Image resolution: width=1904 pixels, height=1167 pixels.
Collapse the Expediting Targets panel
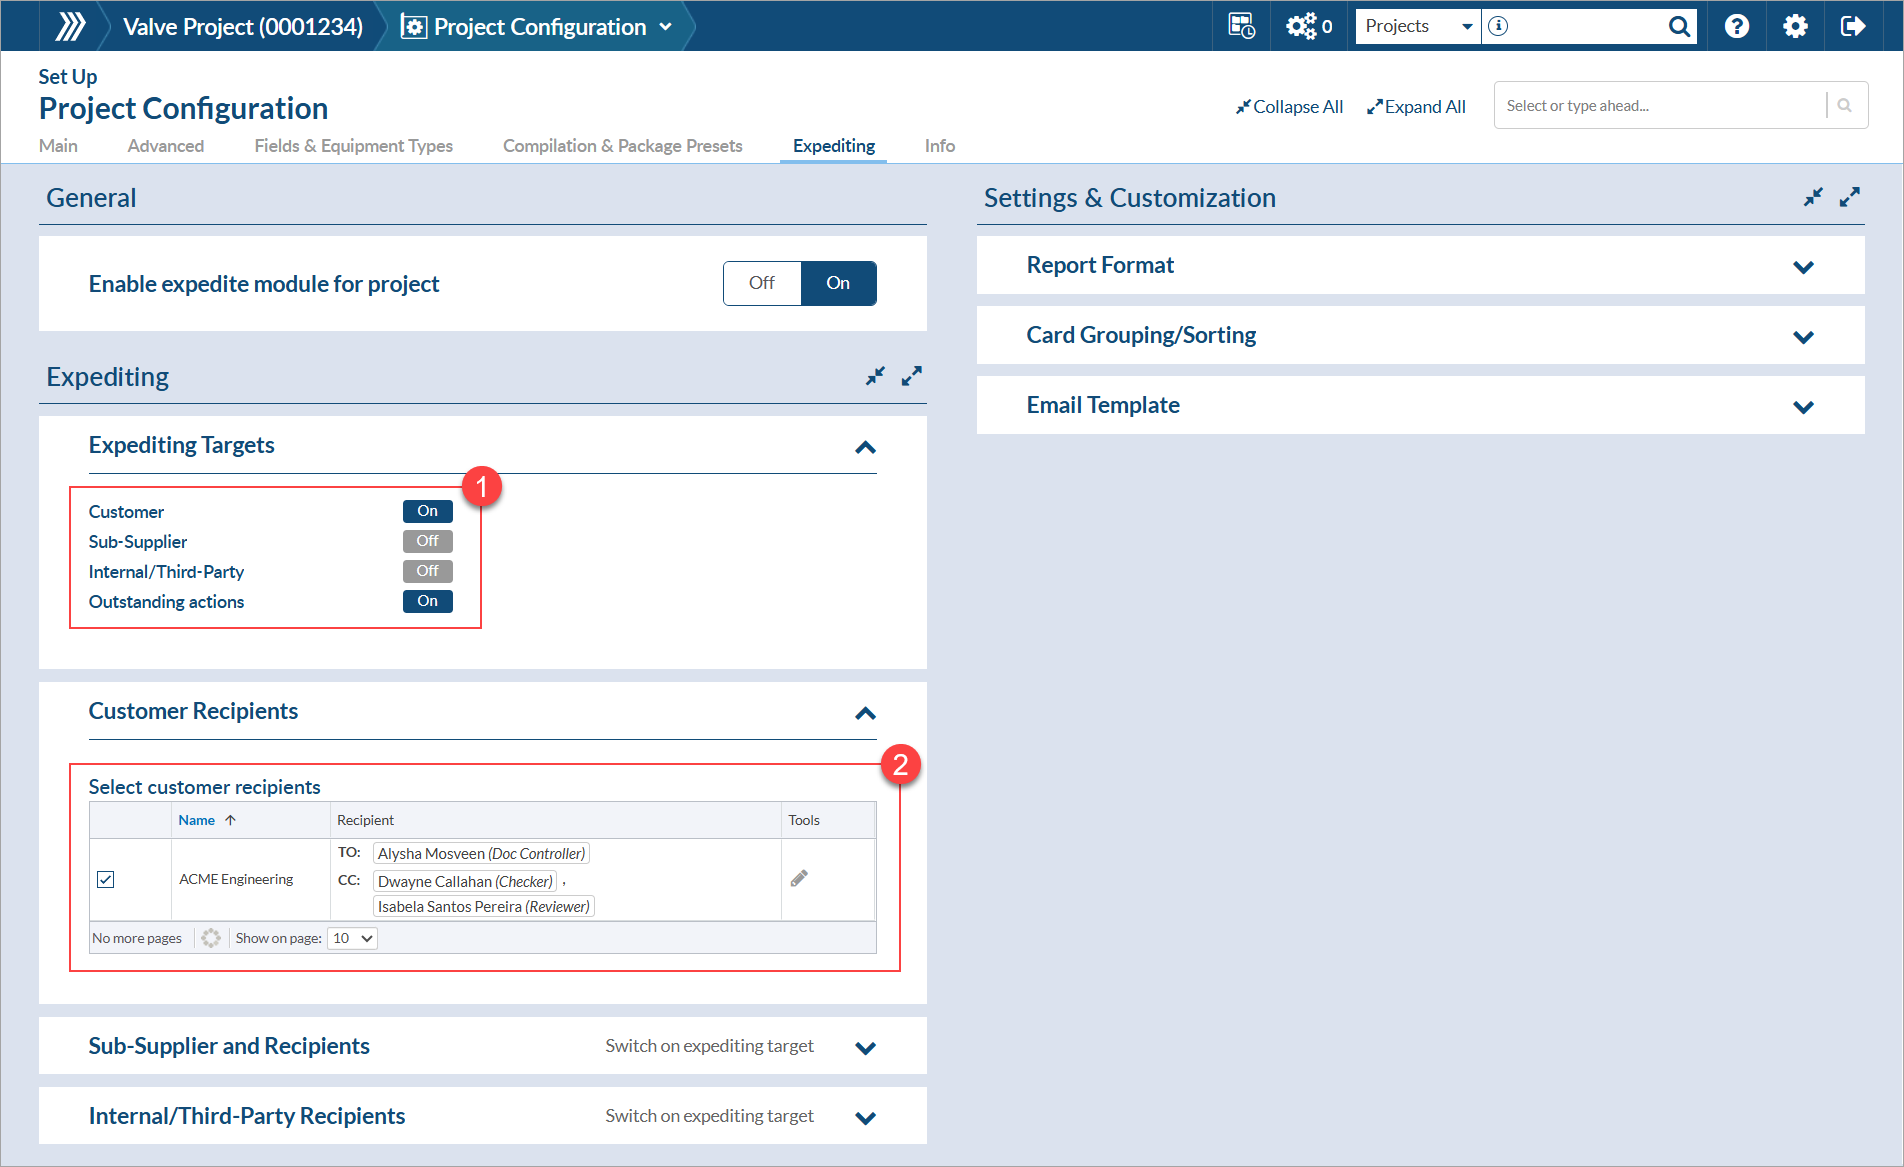(866, 447)
